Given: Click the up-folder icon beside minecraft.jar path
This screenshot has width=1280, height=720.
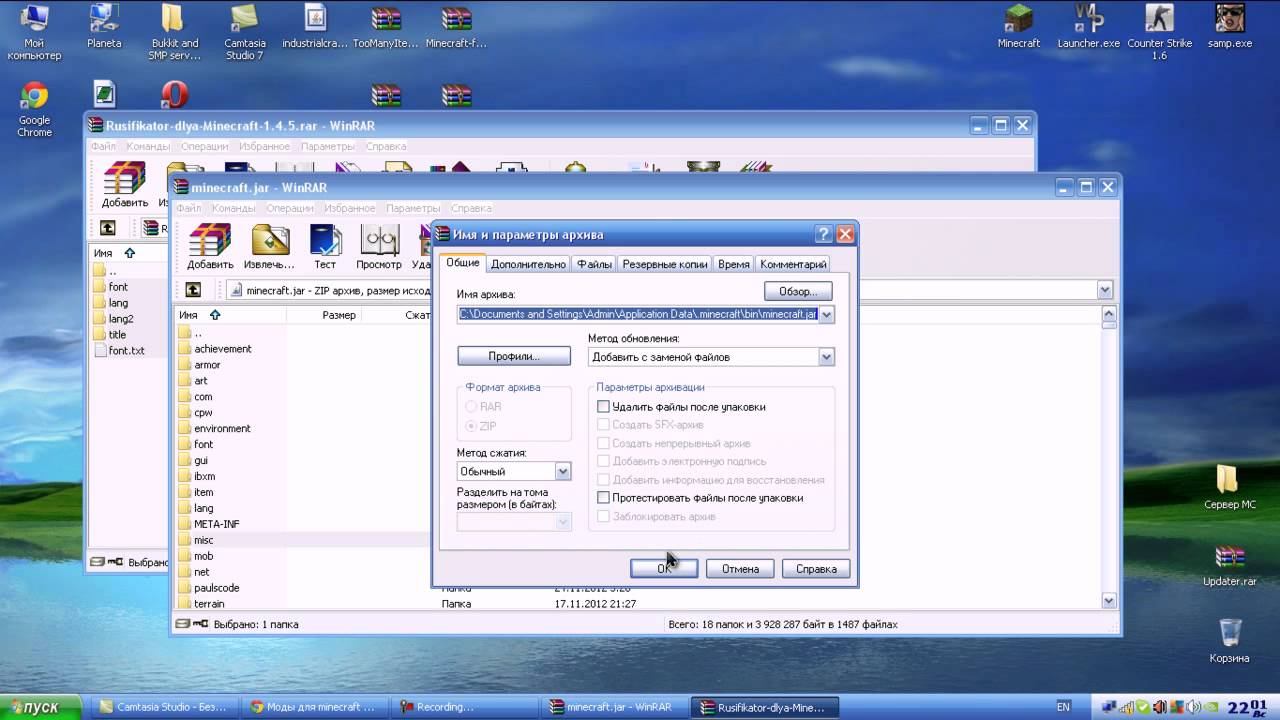Looking at the screenshot, I should pos(193,290).
